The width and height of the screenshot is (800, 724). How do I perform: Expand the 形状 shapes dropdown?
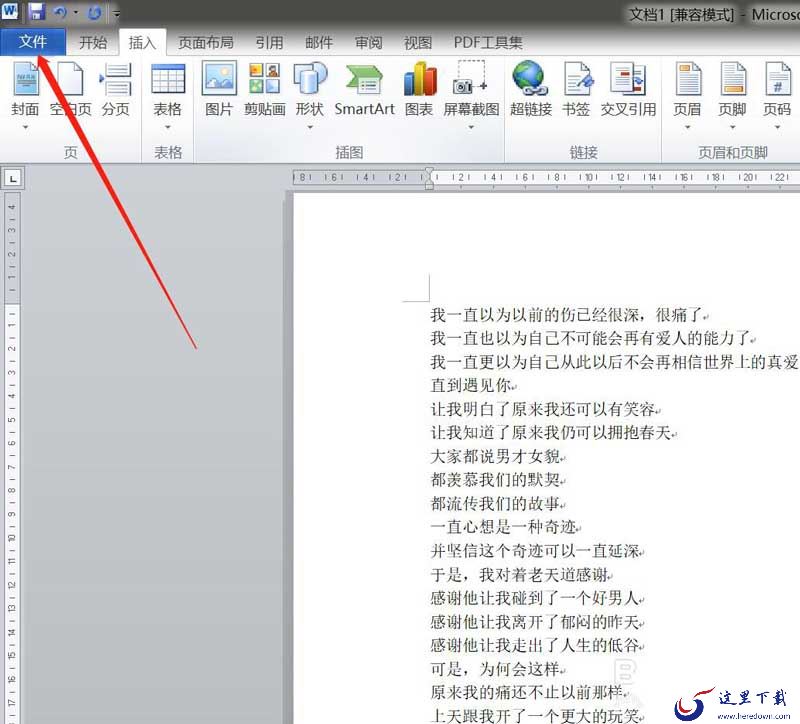(310, 127)
